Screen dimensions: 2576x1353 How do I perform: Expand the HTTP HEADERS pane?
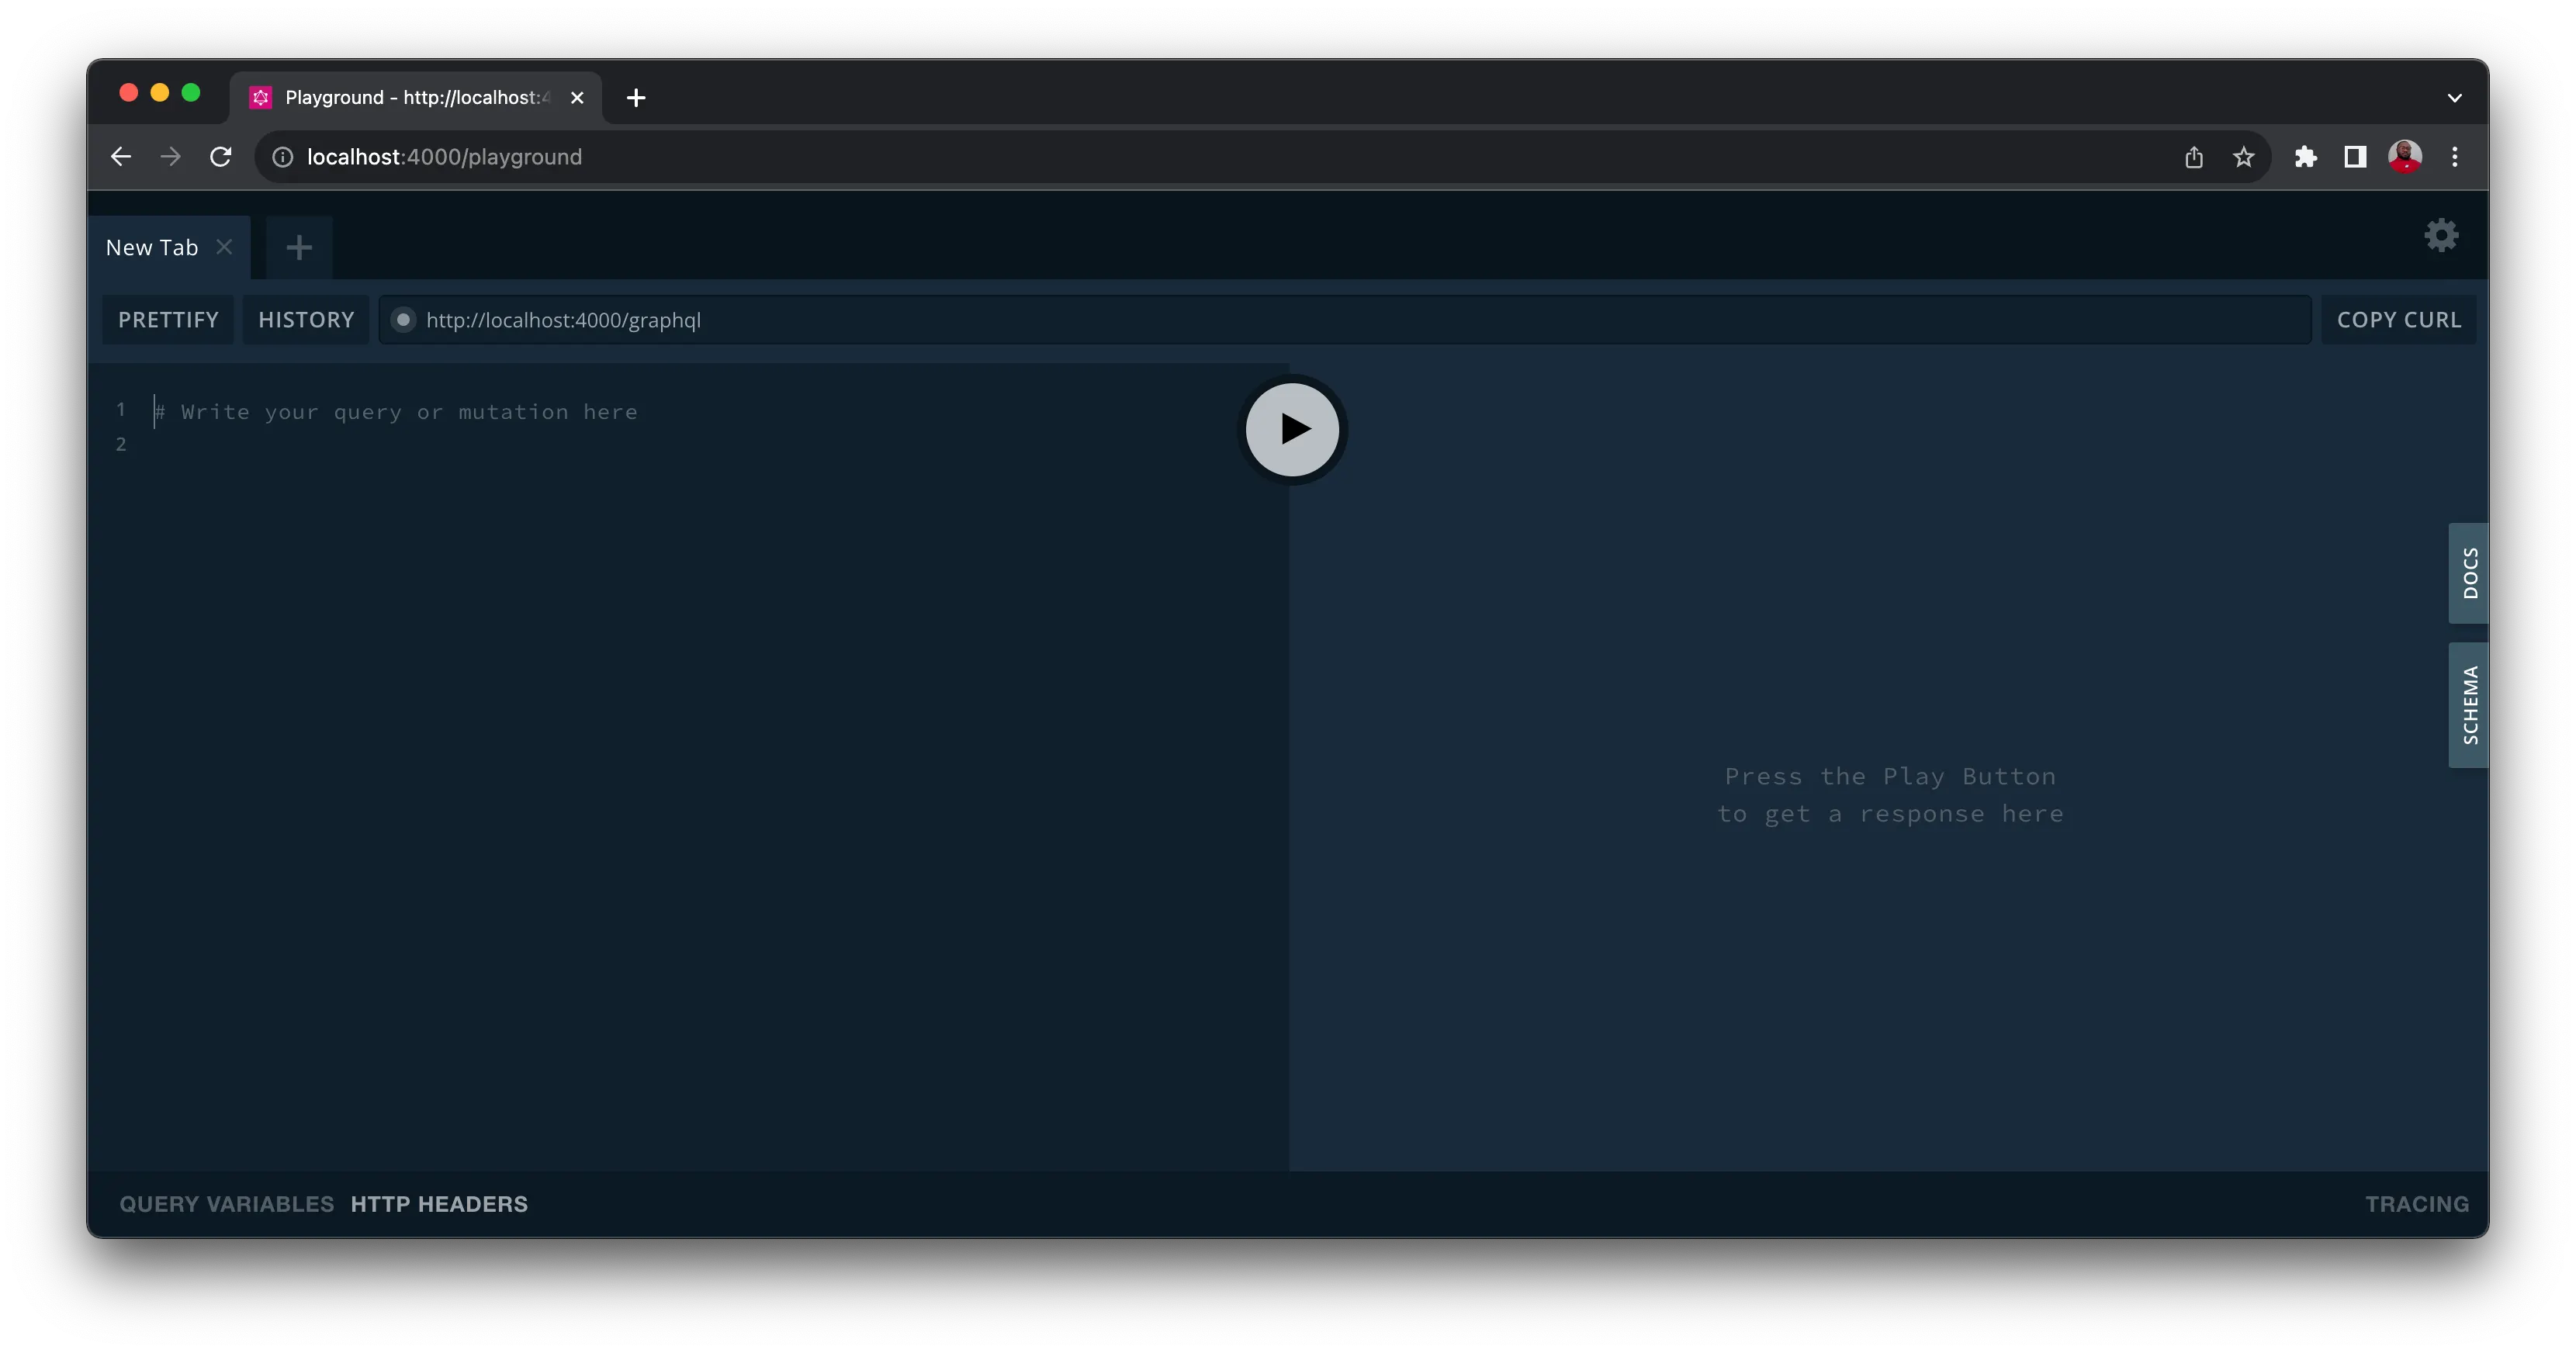coord(439,1203)
